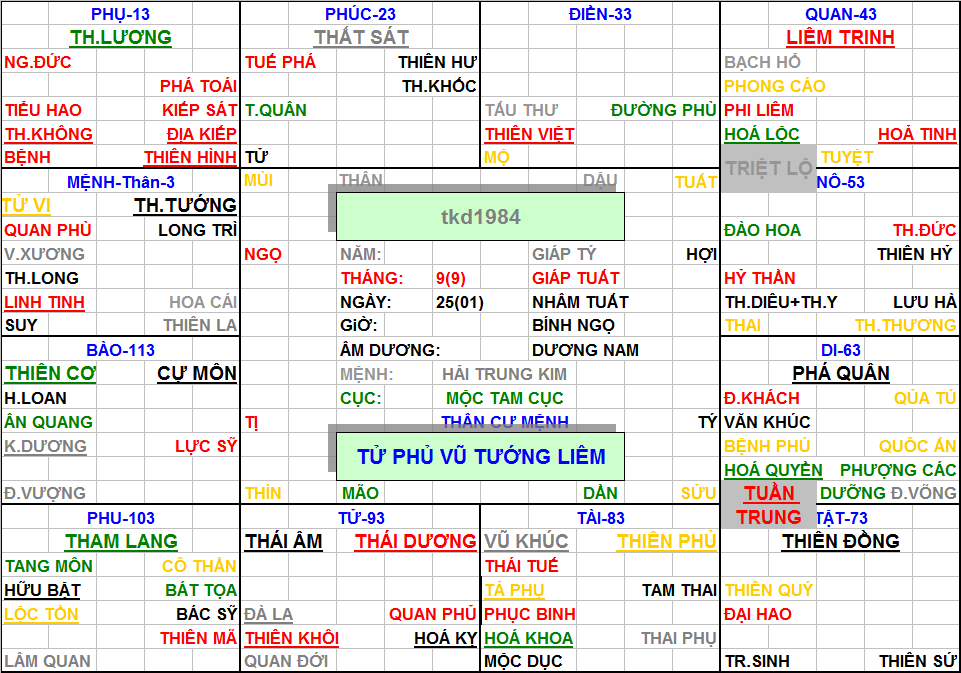Select the TUẦN TRUNG gray box
961x673 pixels.
[768, 505]
